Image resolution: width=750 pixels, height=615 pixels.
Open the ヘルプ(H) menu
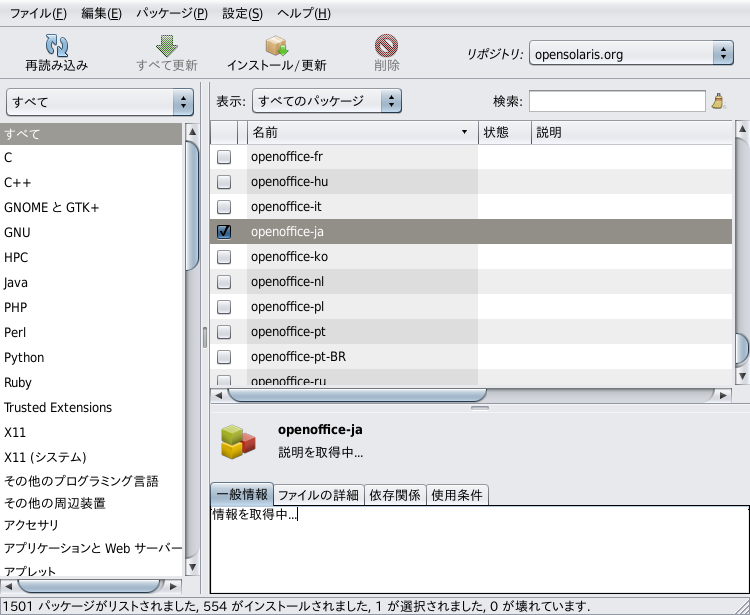(304, 13)
